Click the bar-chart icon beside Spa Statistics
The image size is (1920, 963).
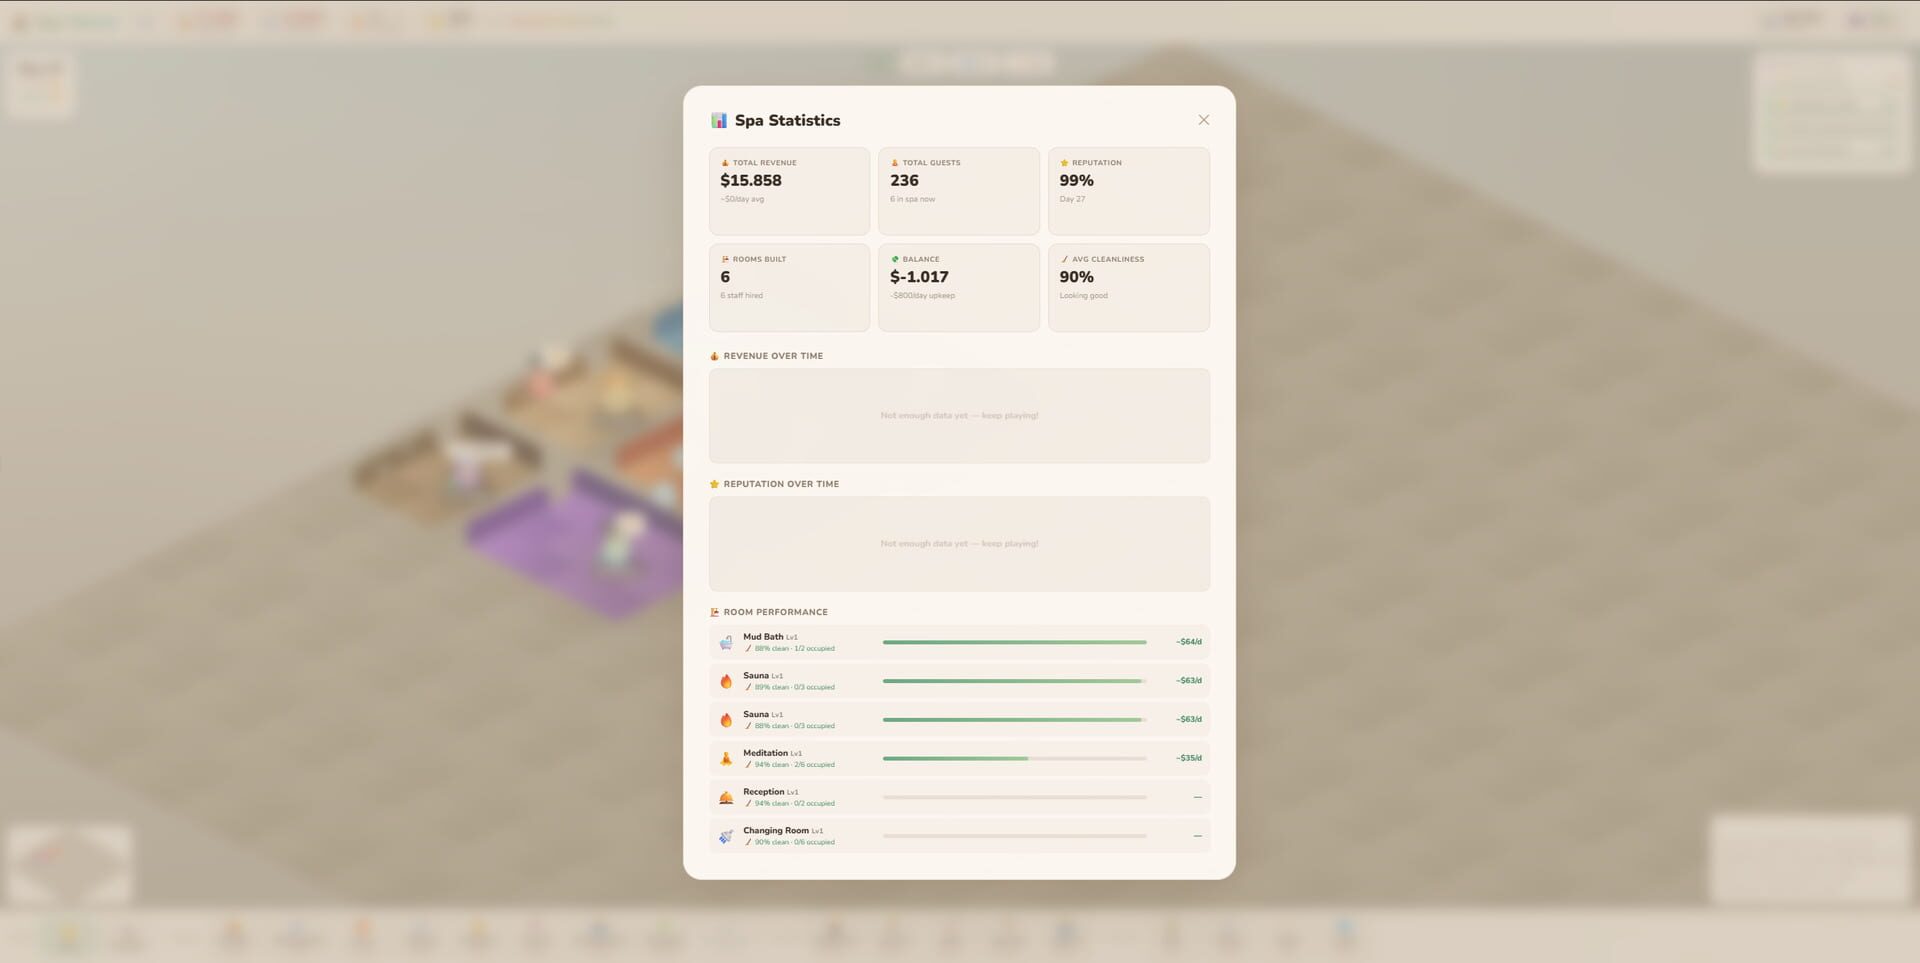tap(717, 119)
